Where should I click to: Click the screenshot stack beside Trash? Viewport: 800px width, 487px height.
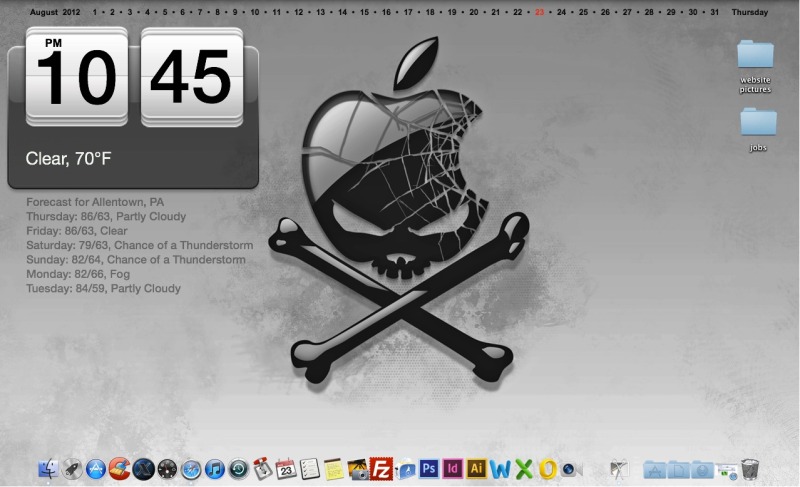click(x=726, y=470)
